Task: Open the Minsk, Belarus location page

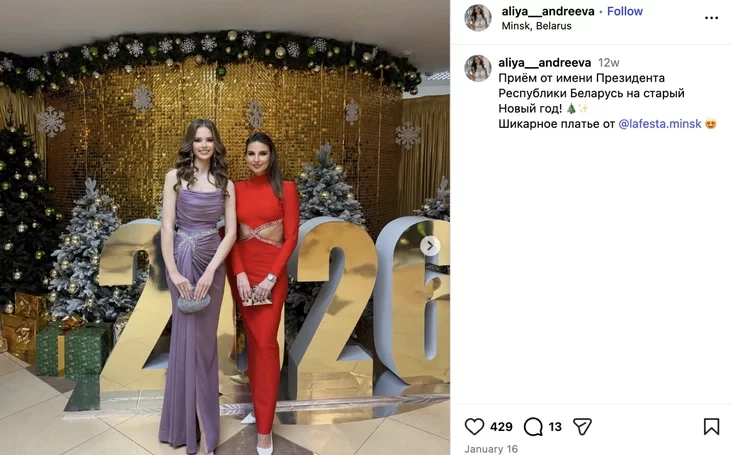Action: [x=536, y=26]
